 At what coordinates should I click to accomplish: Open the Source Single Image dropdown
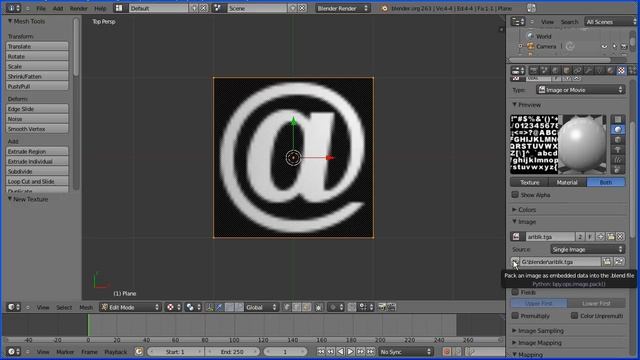tap(587, 249)
